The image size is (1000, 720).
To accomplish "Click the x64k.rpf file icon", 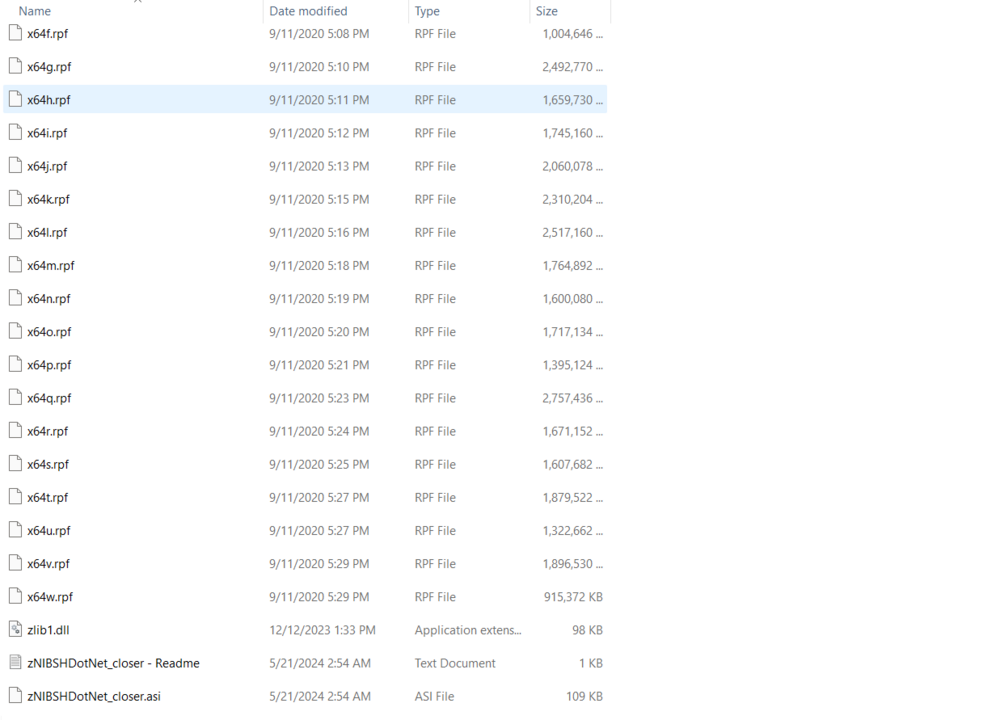I will (14, 198).
